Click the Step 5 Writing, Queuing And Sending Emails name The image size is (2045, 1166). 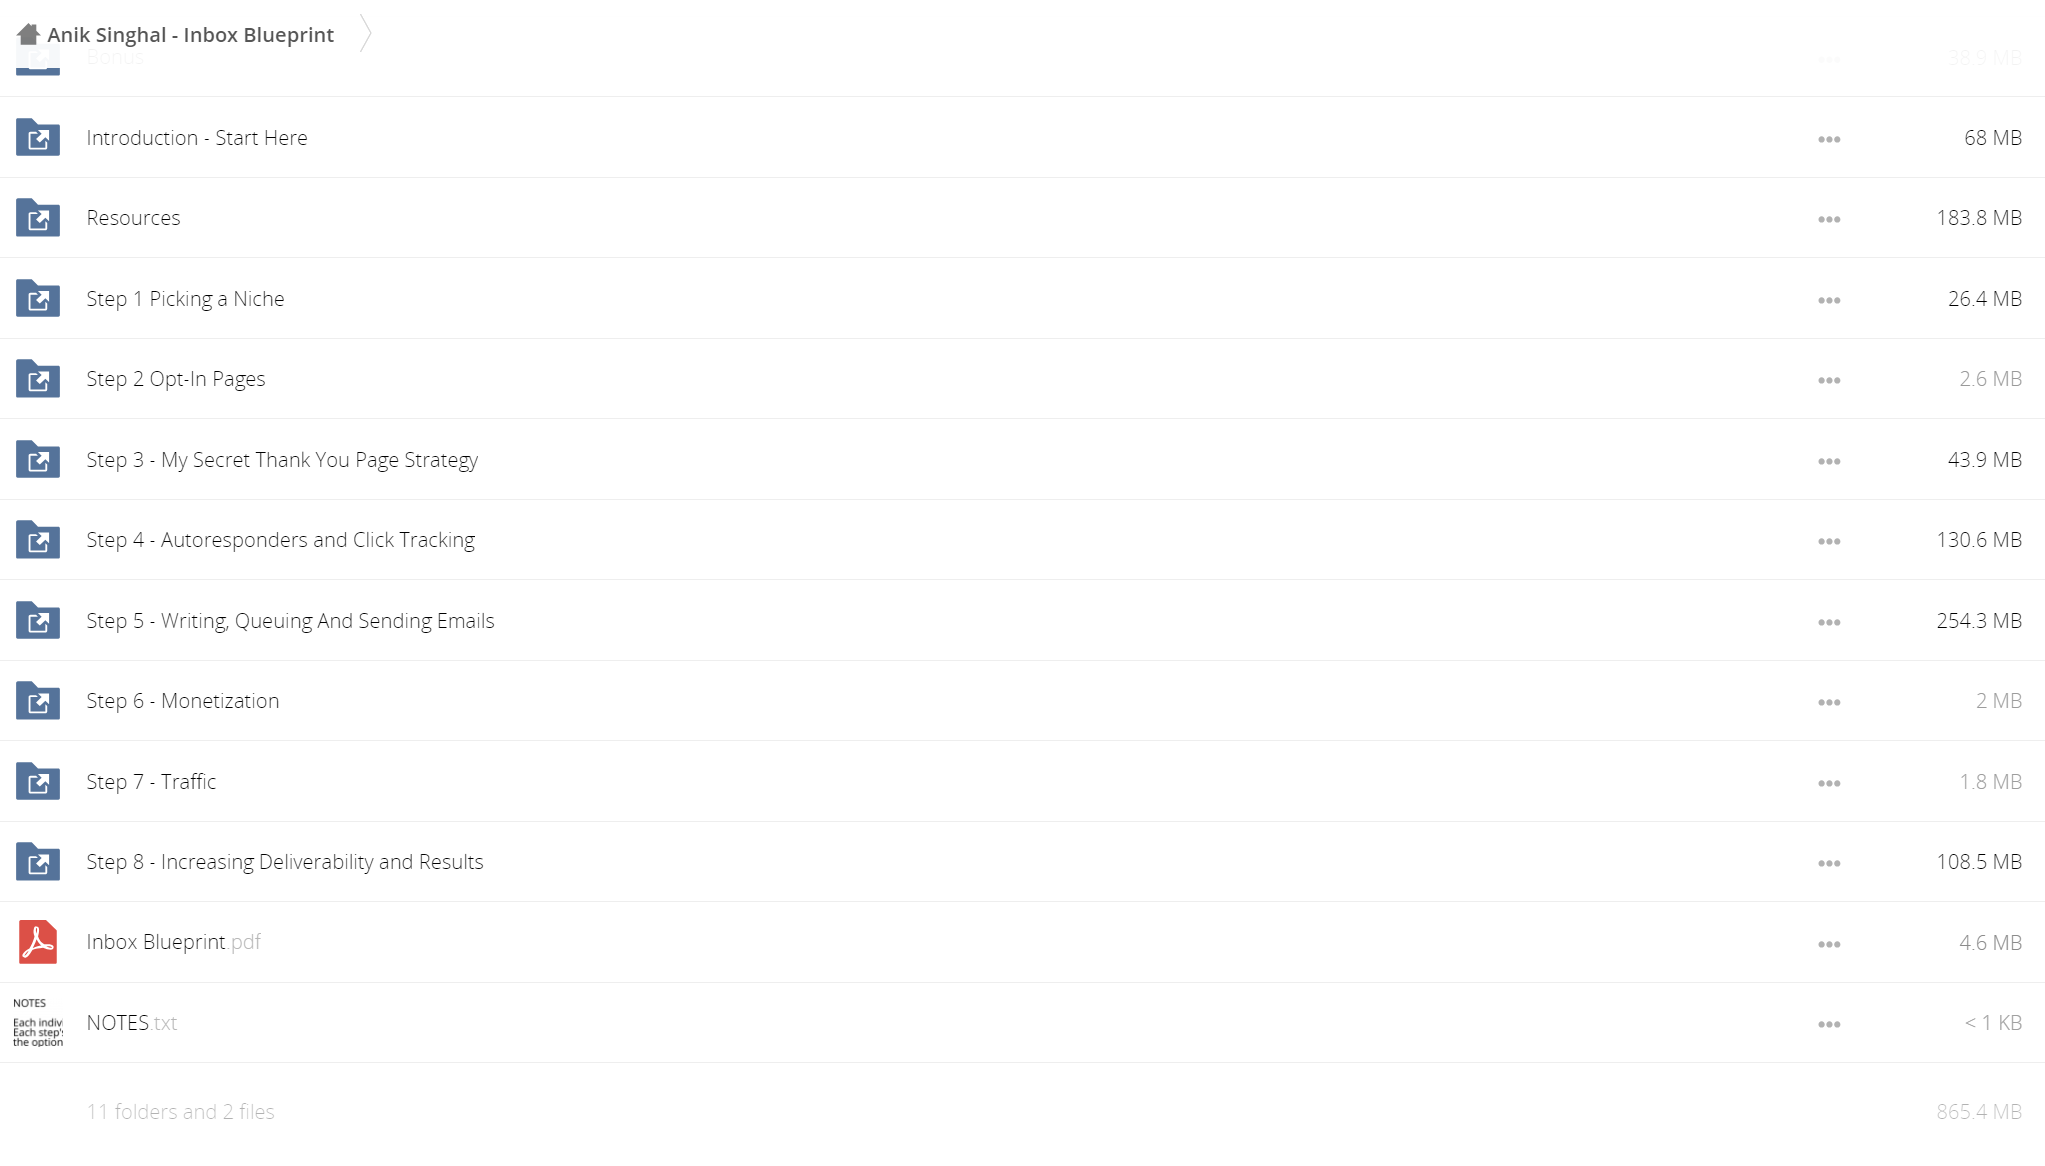point(290,621)
